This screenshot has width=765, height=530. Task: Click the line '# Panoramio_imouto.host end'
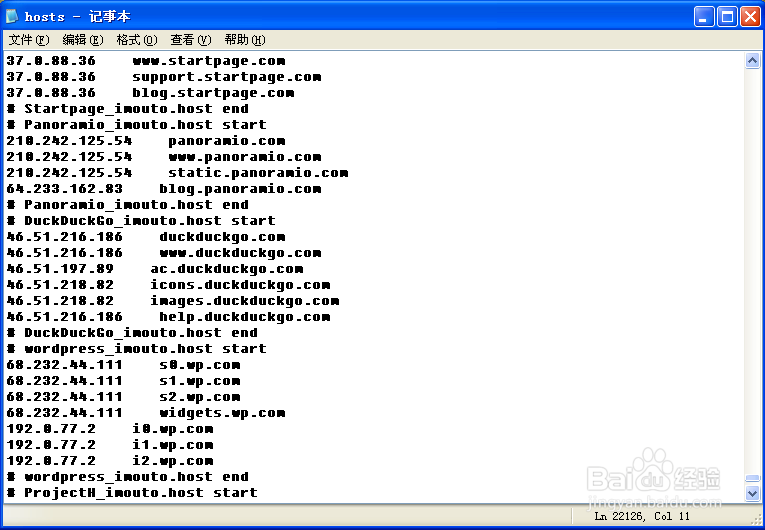(x=128, y=205)
